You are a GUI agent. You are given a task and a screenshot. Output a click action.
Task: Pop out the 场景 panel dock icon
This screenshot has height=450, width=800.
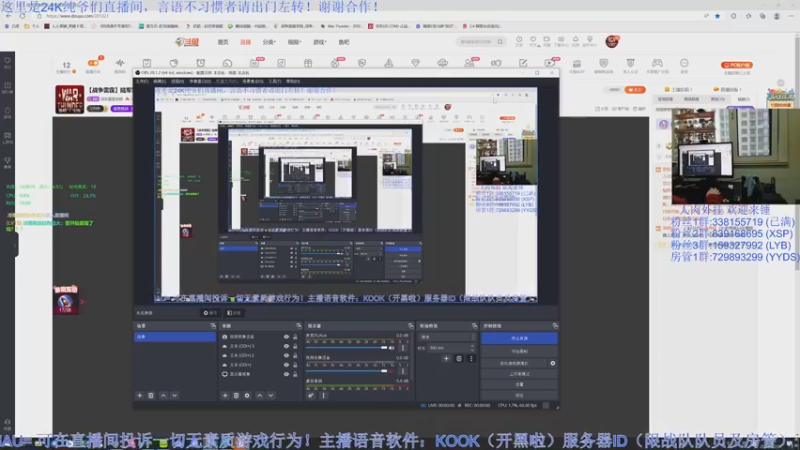point(213,326)
